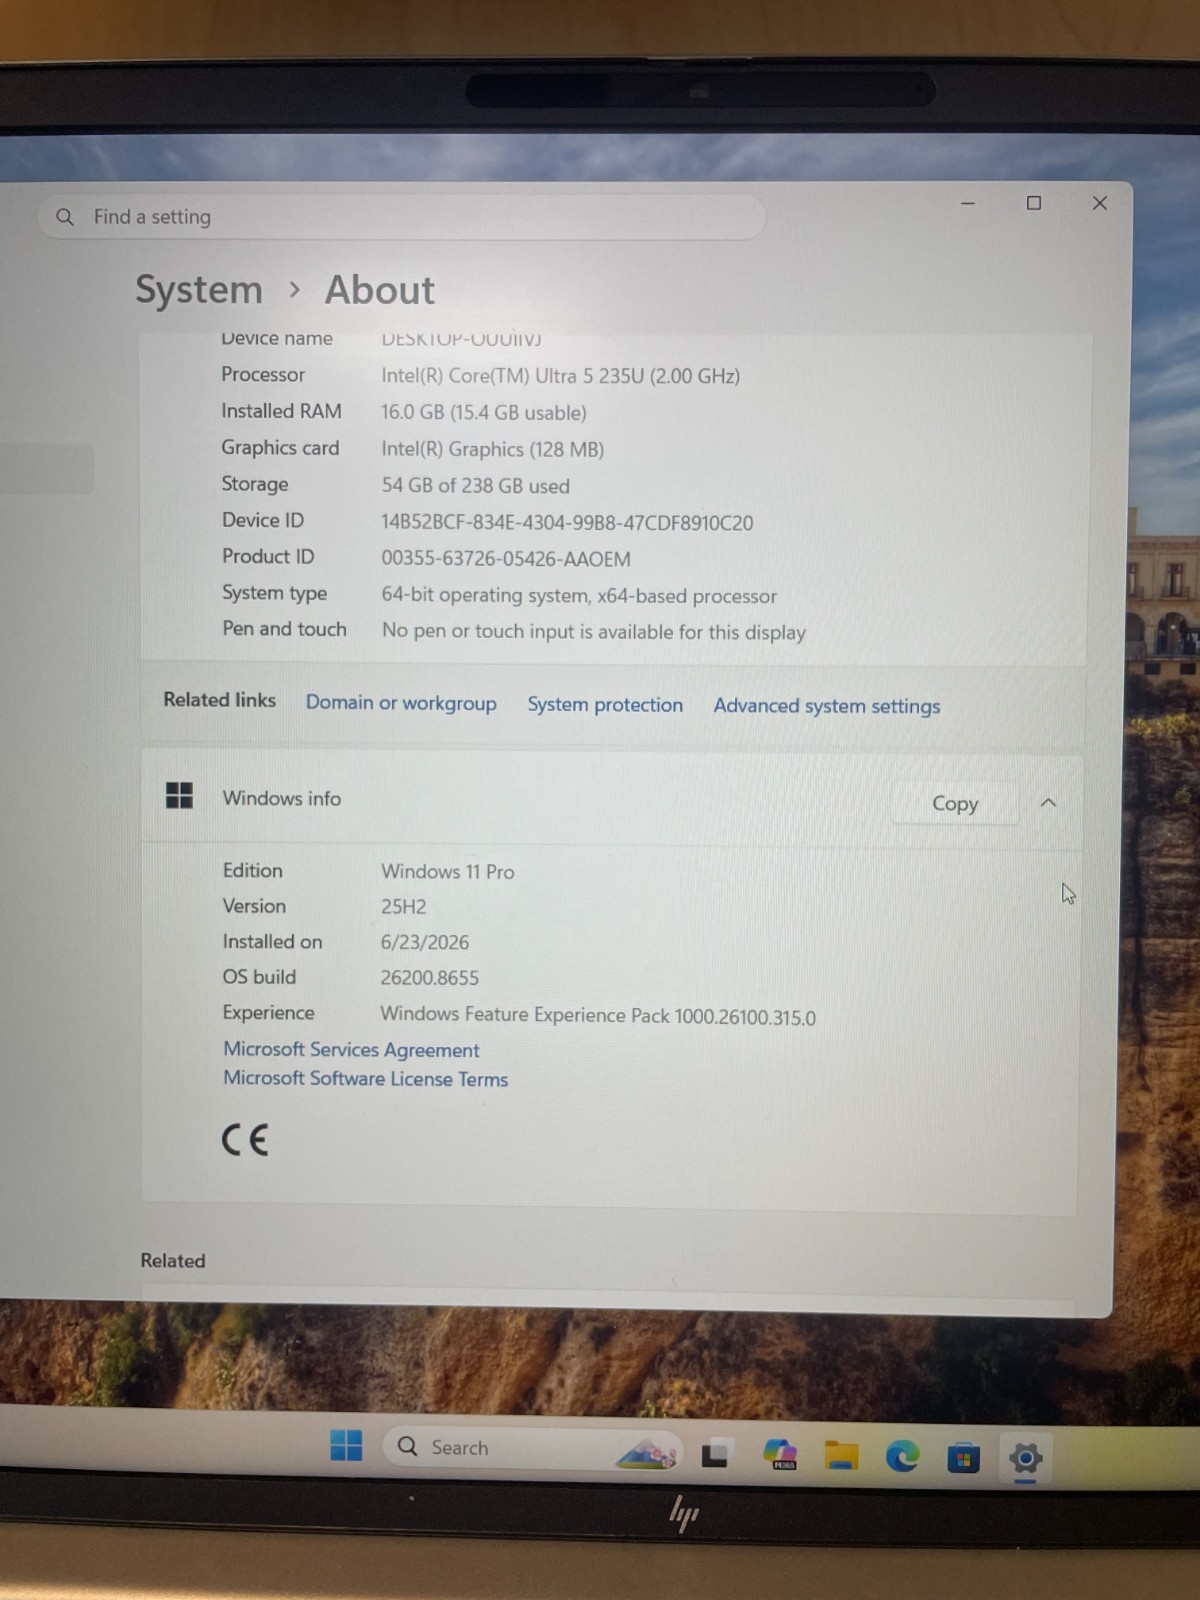Open File Explorer from taskbar
Image resolution: width=1200 pixels, height=1600 pixels.
coord(841,1456)
